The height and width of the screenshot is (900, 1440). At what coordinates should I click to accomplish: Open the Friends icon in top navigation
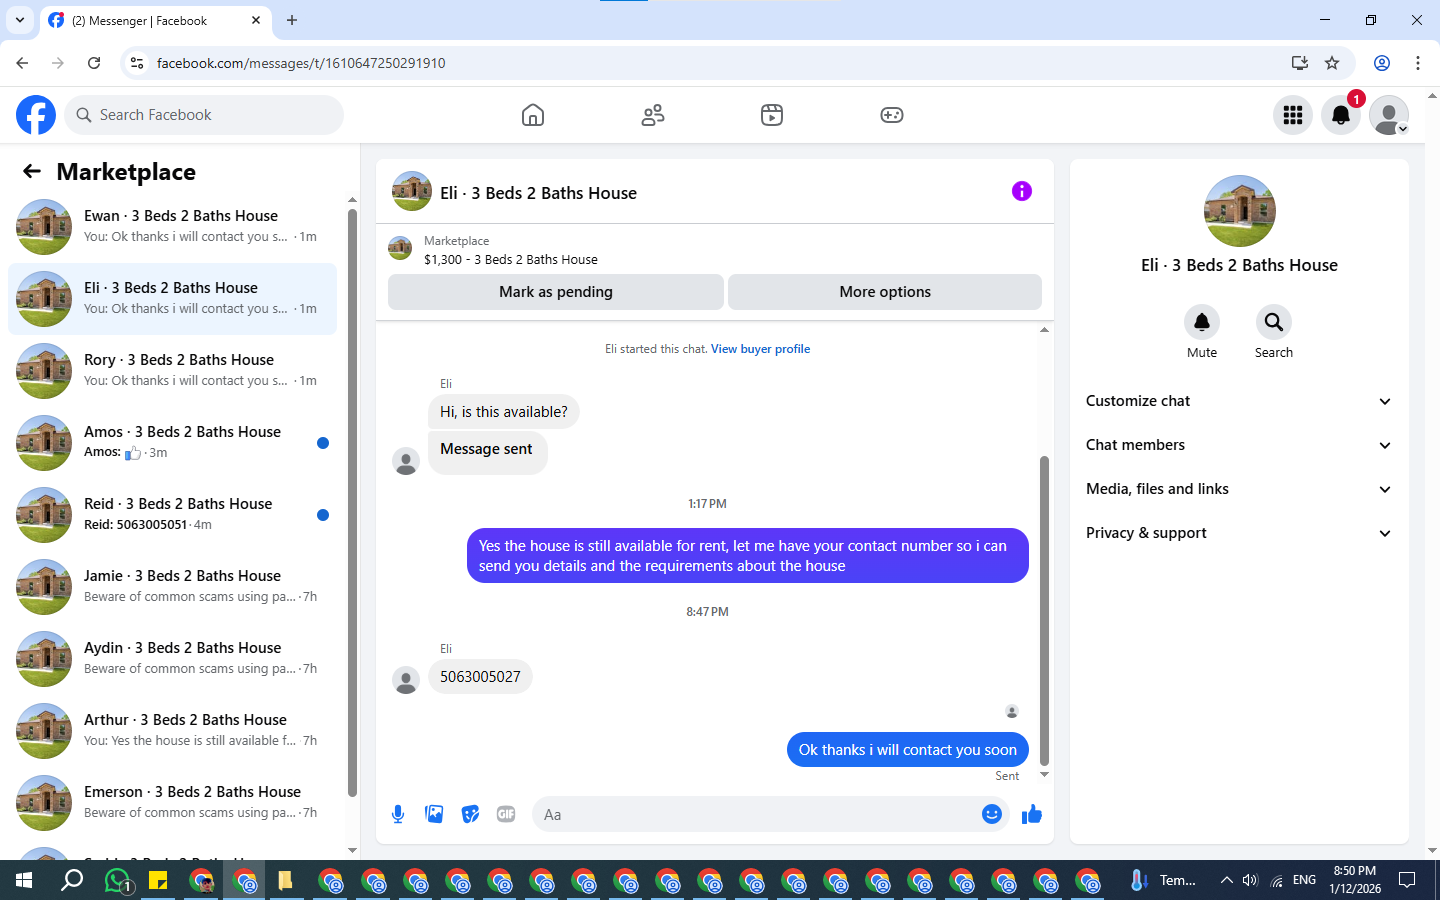coord(653,115)
